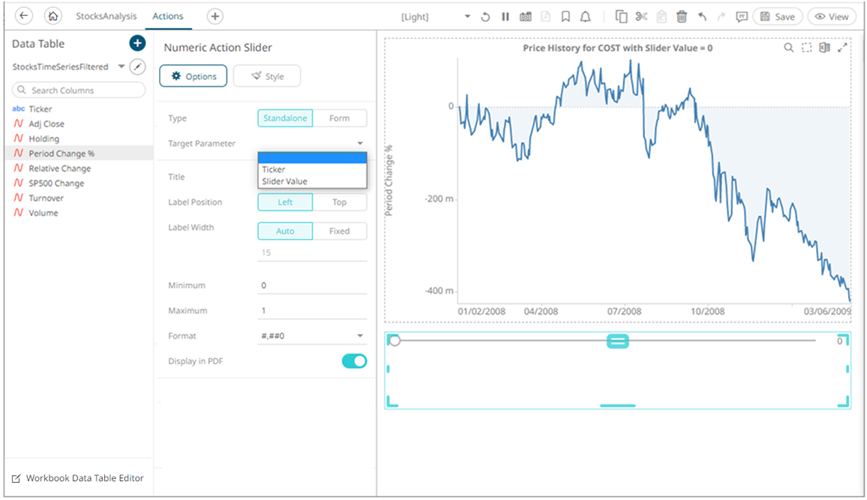This screenshot has height=500, width=867.
Task: Click the bell notification icon
Action: [585, 17]
